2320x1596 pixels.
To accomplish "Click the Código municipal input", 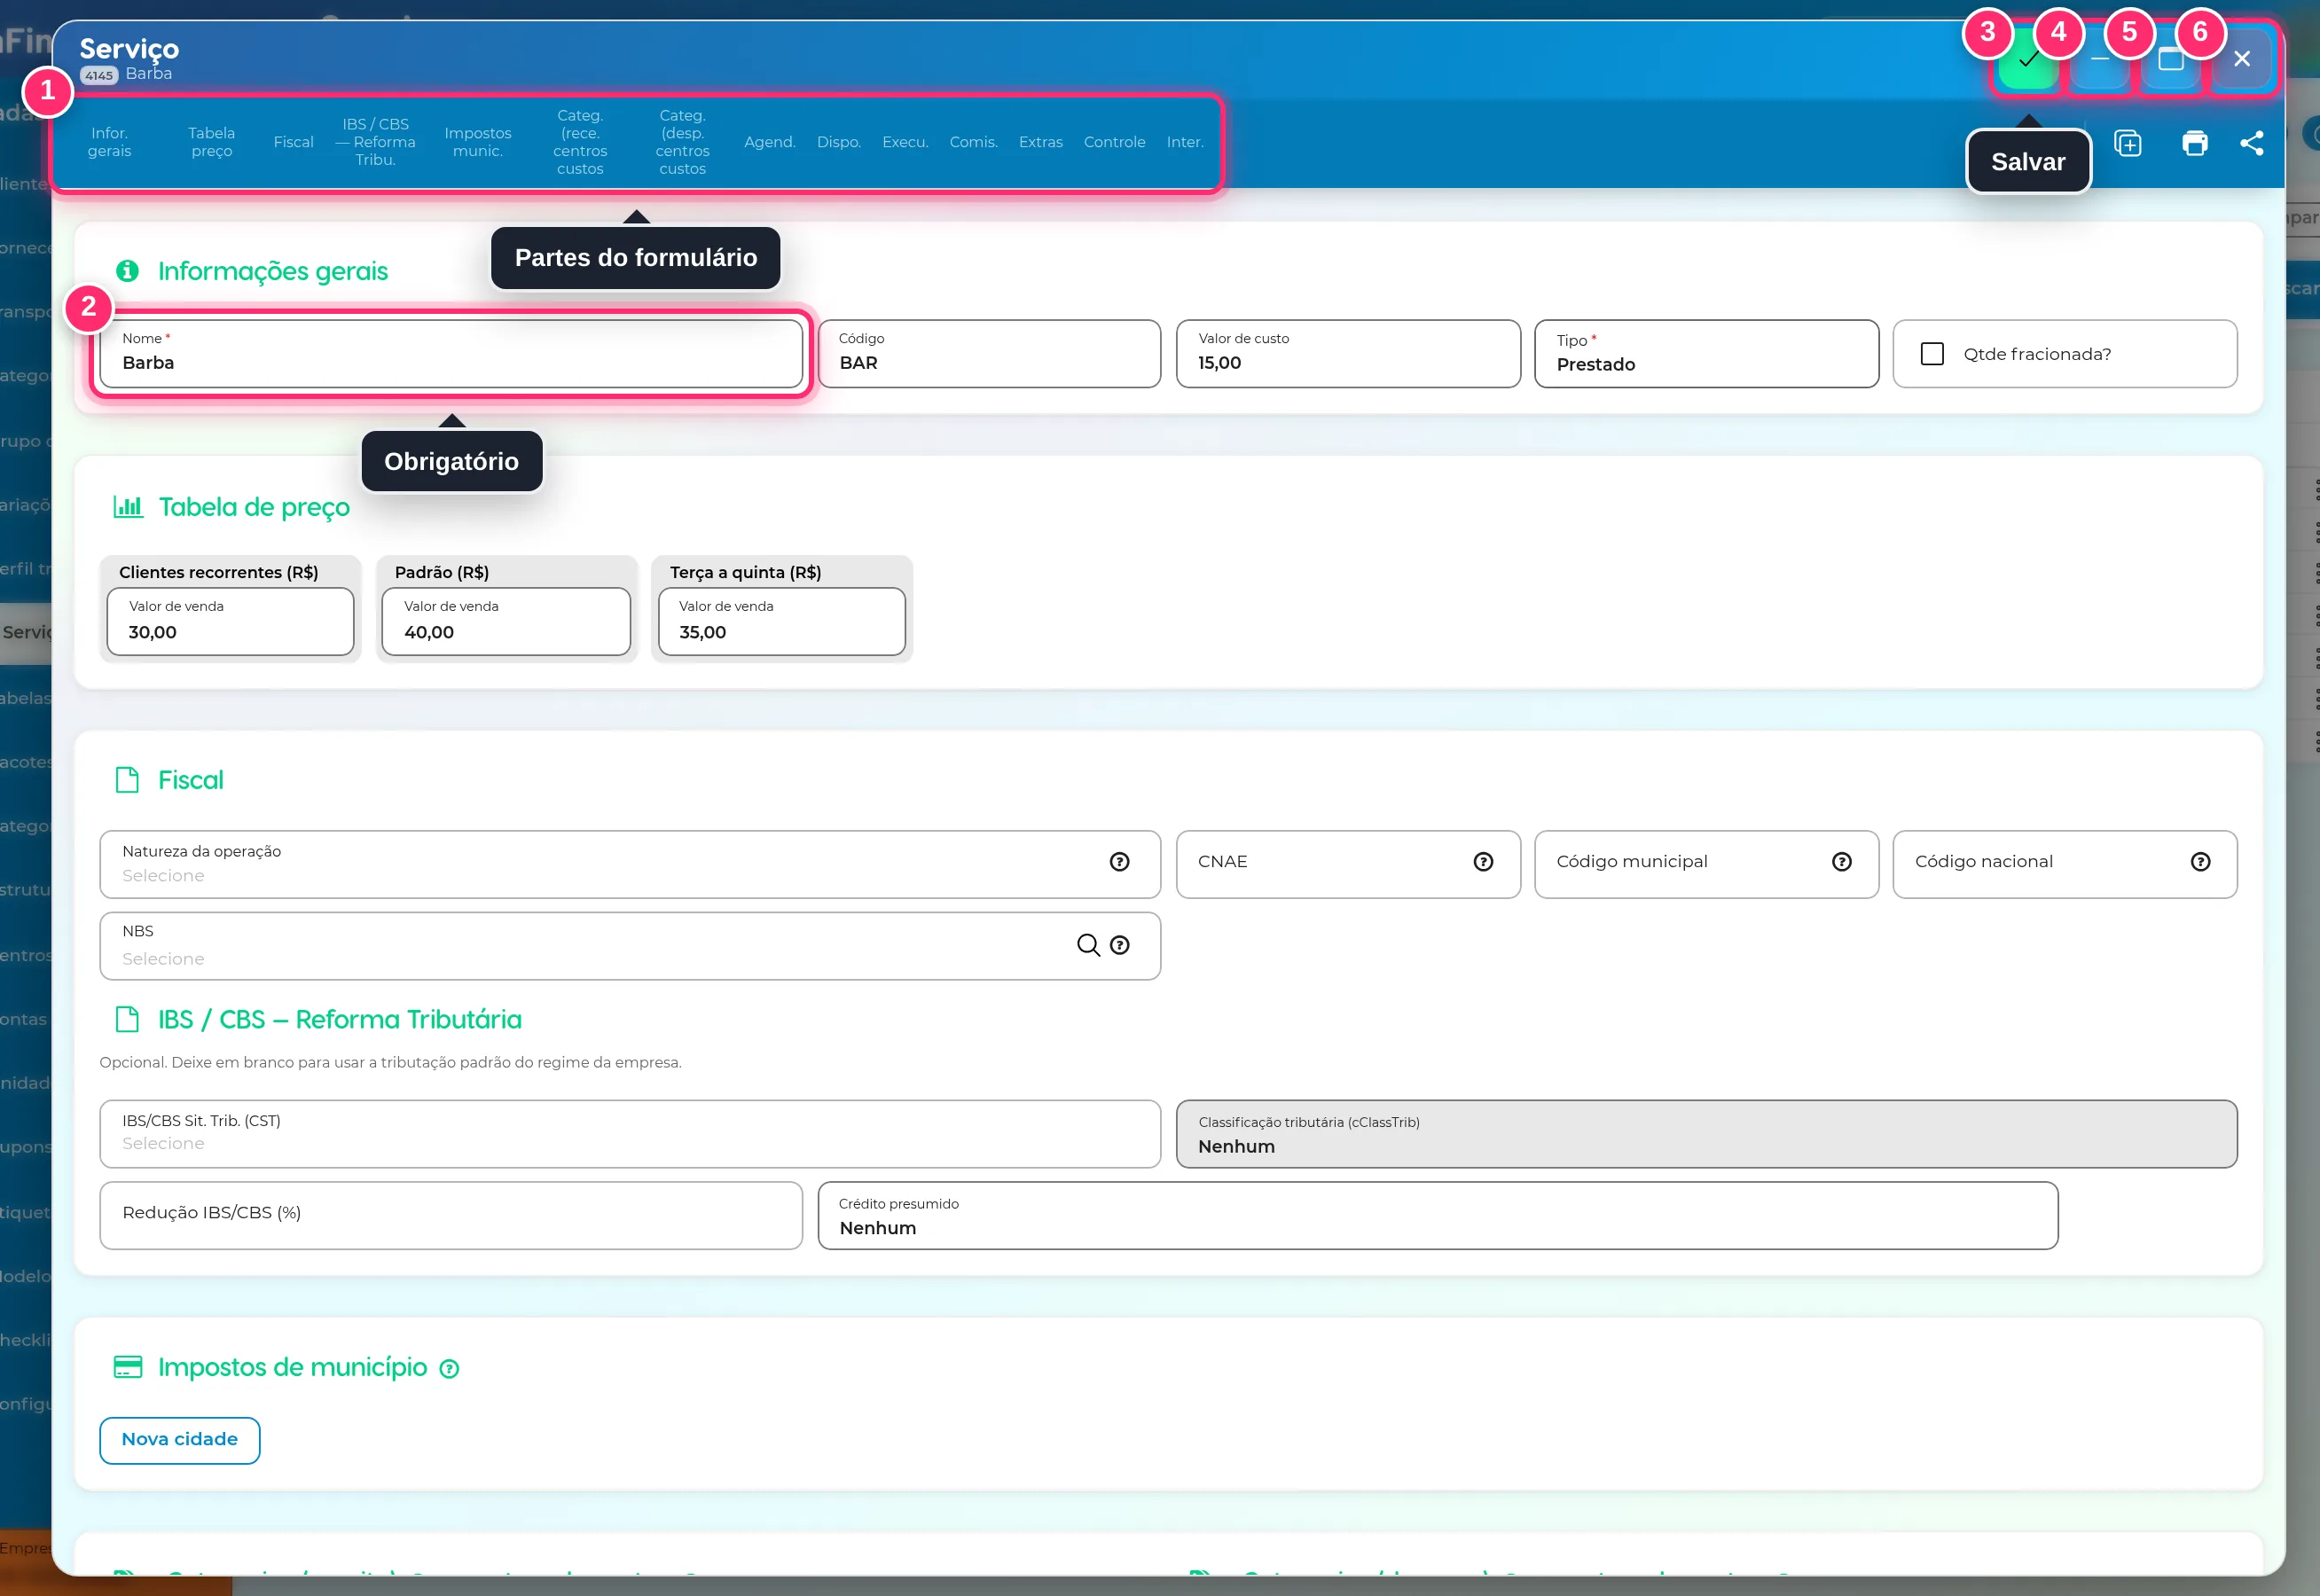I will point(1706,864).
